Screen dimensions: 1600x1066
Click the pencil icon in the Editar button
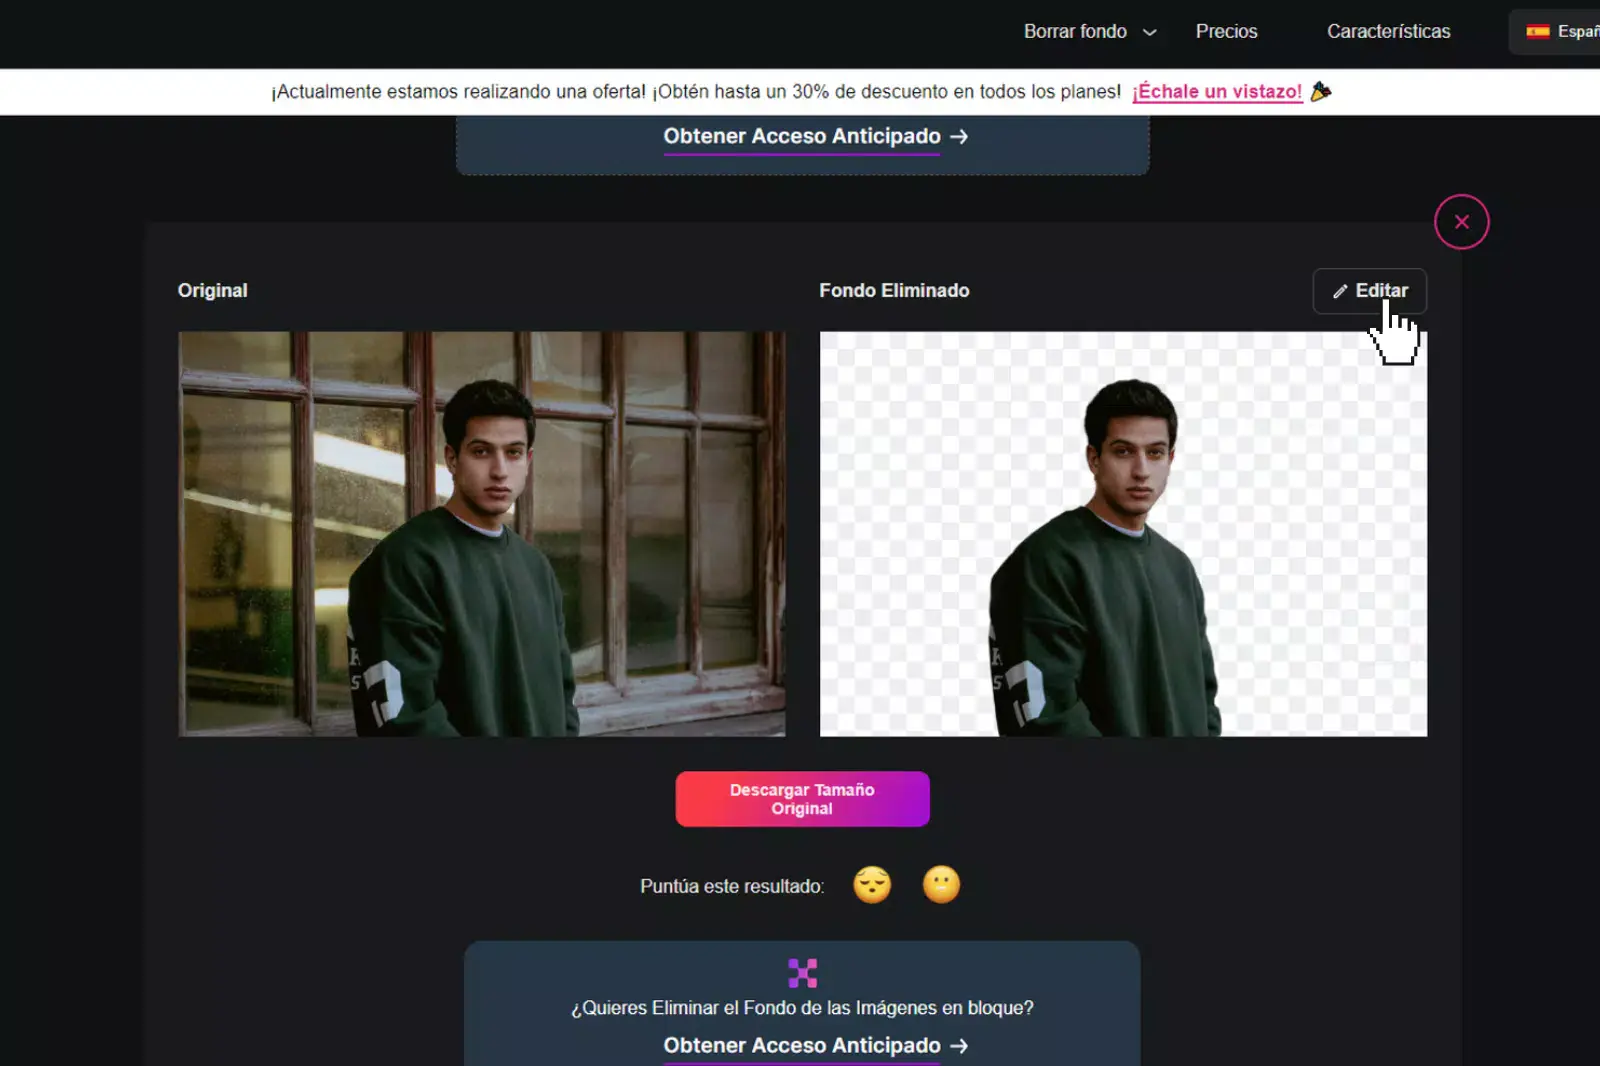1340,292
